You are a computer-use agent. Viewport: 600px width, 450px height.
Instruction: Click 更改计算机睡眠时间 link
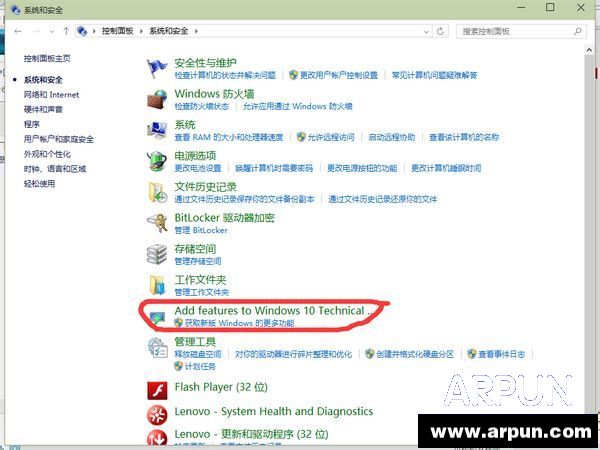pyautogui.click(x=446, y=168)
